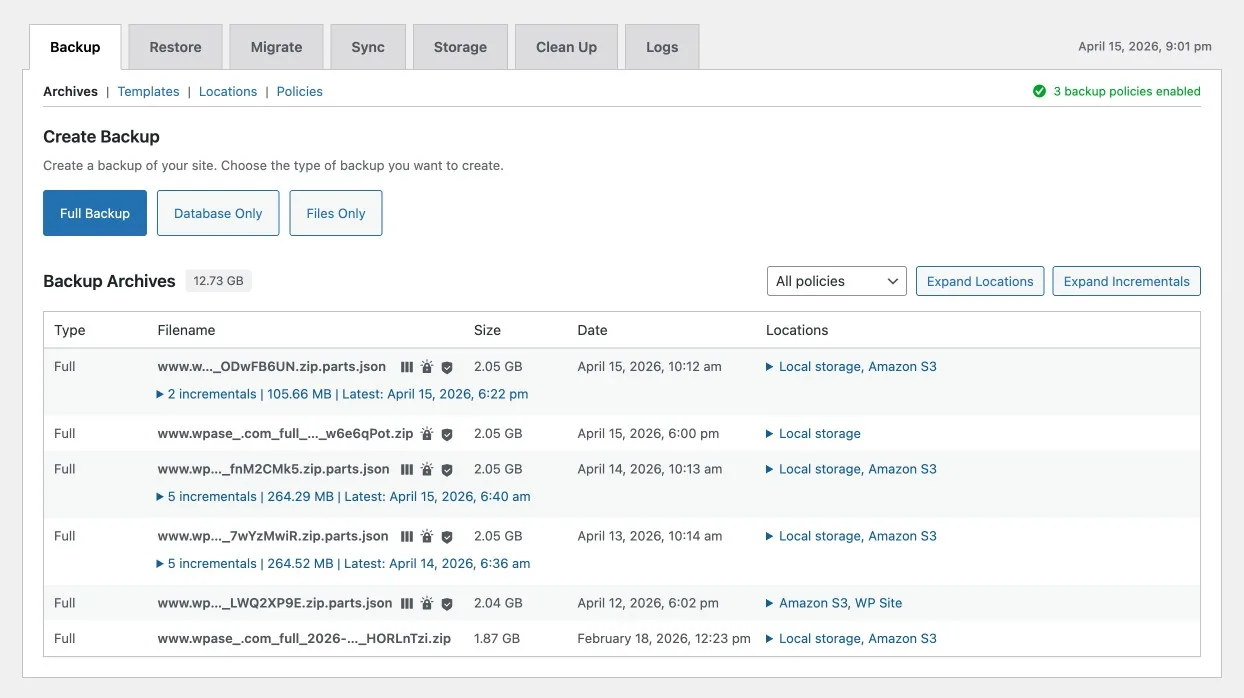Click the shield icon on LWQ2XP9E backup row
The height and width of the screenshot is (698, 1244).
(x=447, y=604)
